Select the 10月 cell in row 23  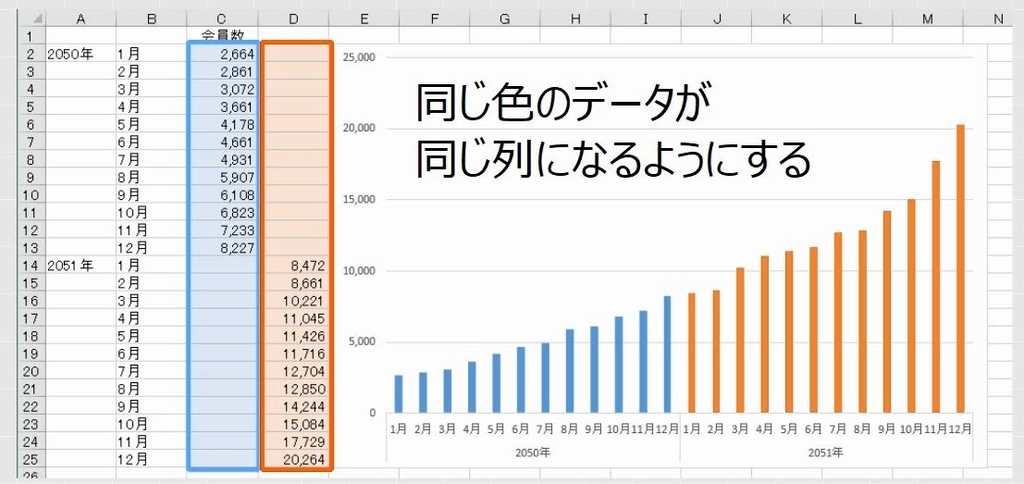point(152,424)
